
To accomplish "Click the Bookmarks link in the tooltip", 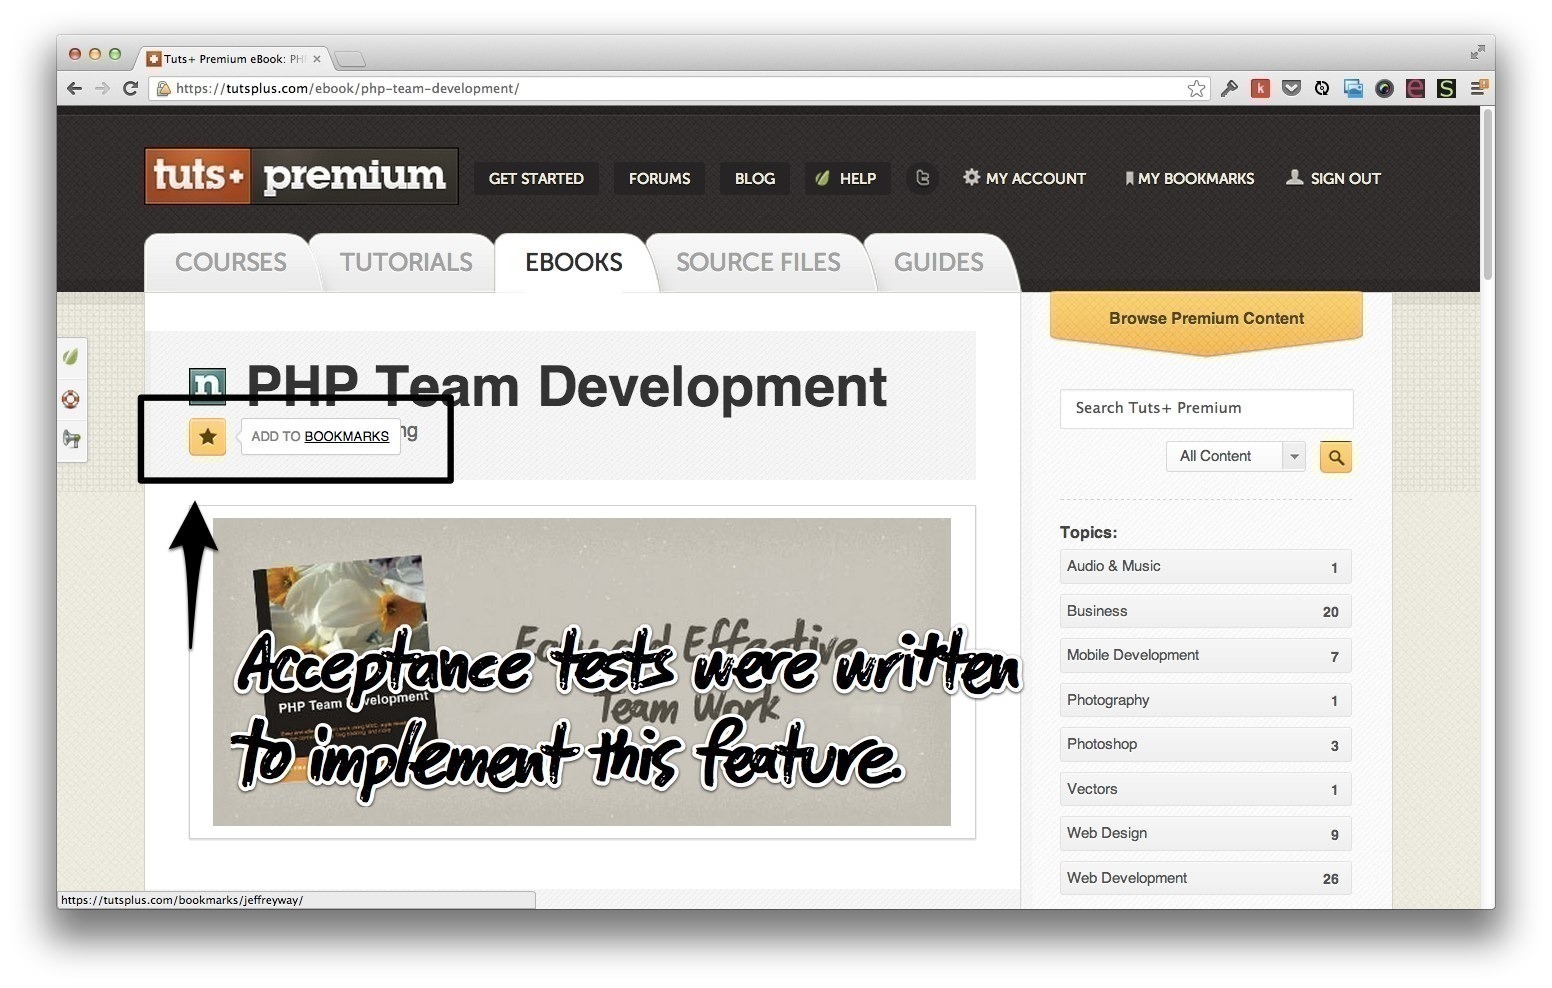I will tap(346, 436).
